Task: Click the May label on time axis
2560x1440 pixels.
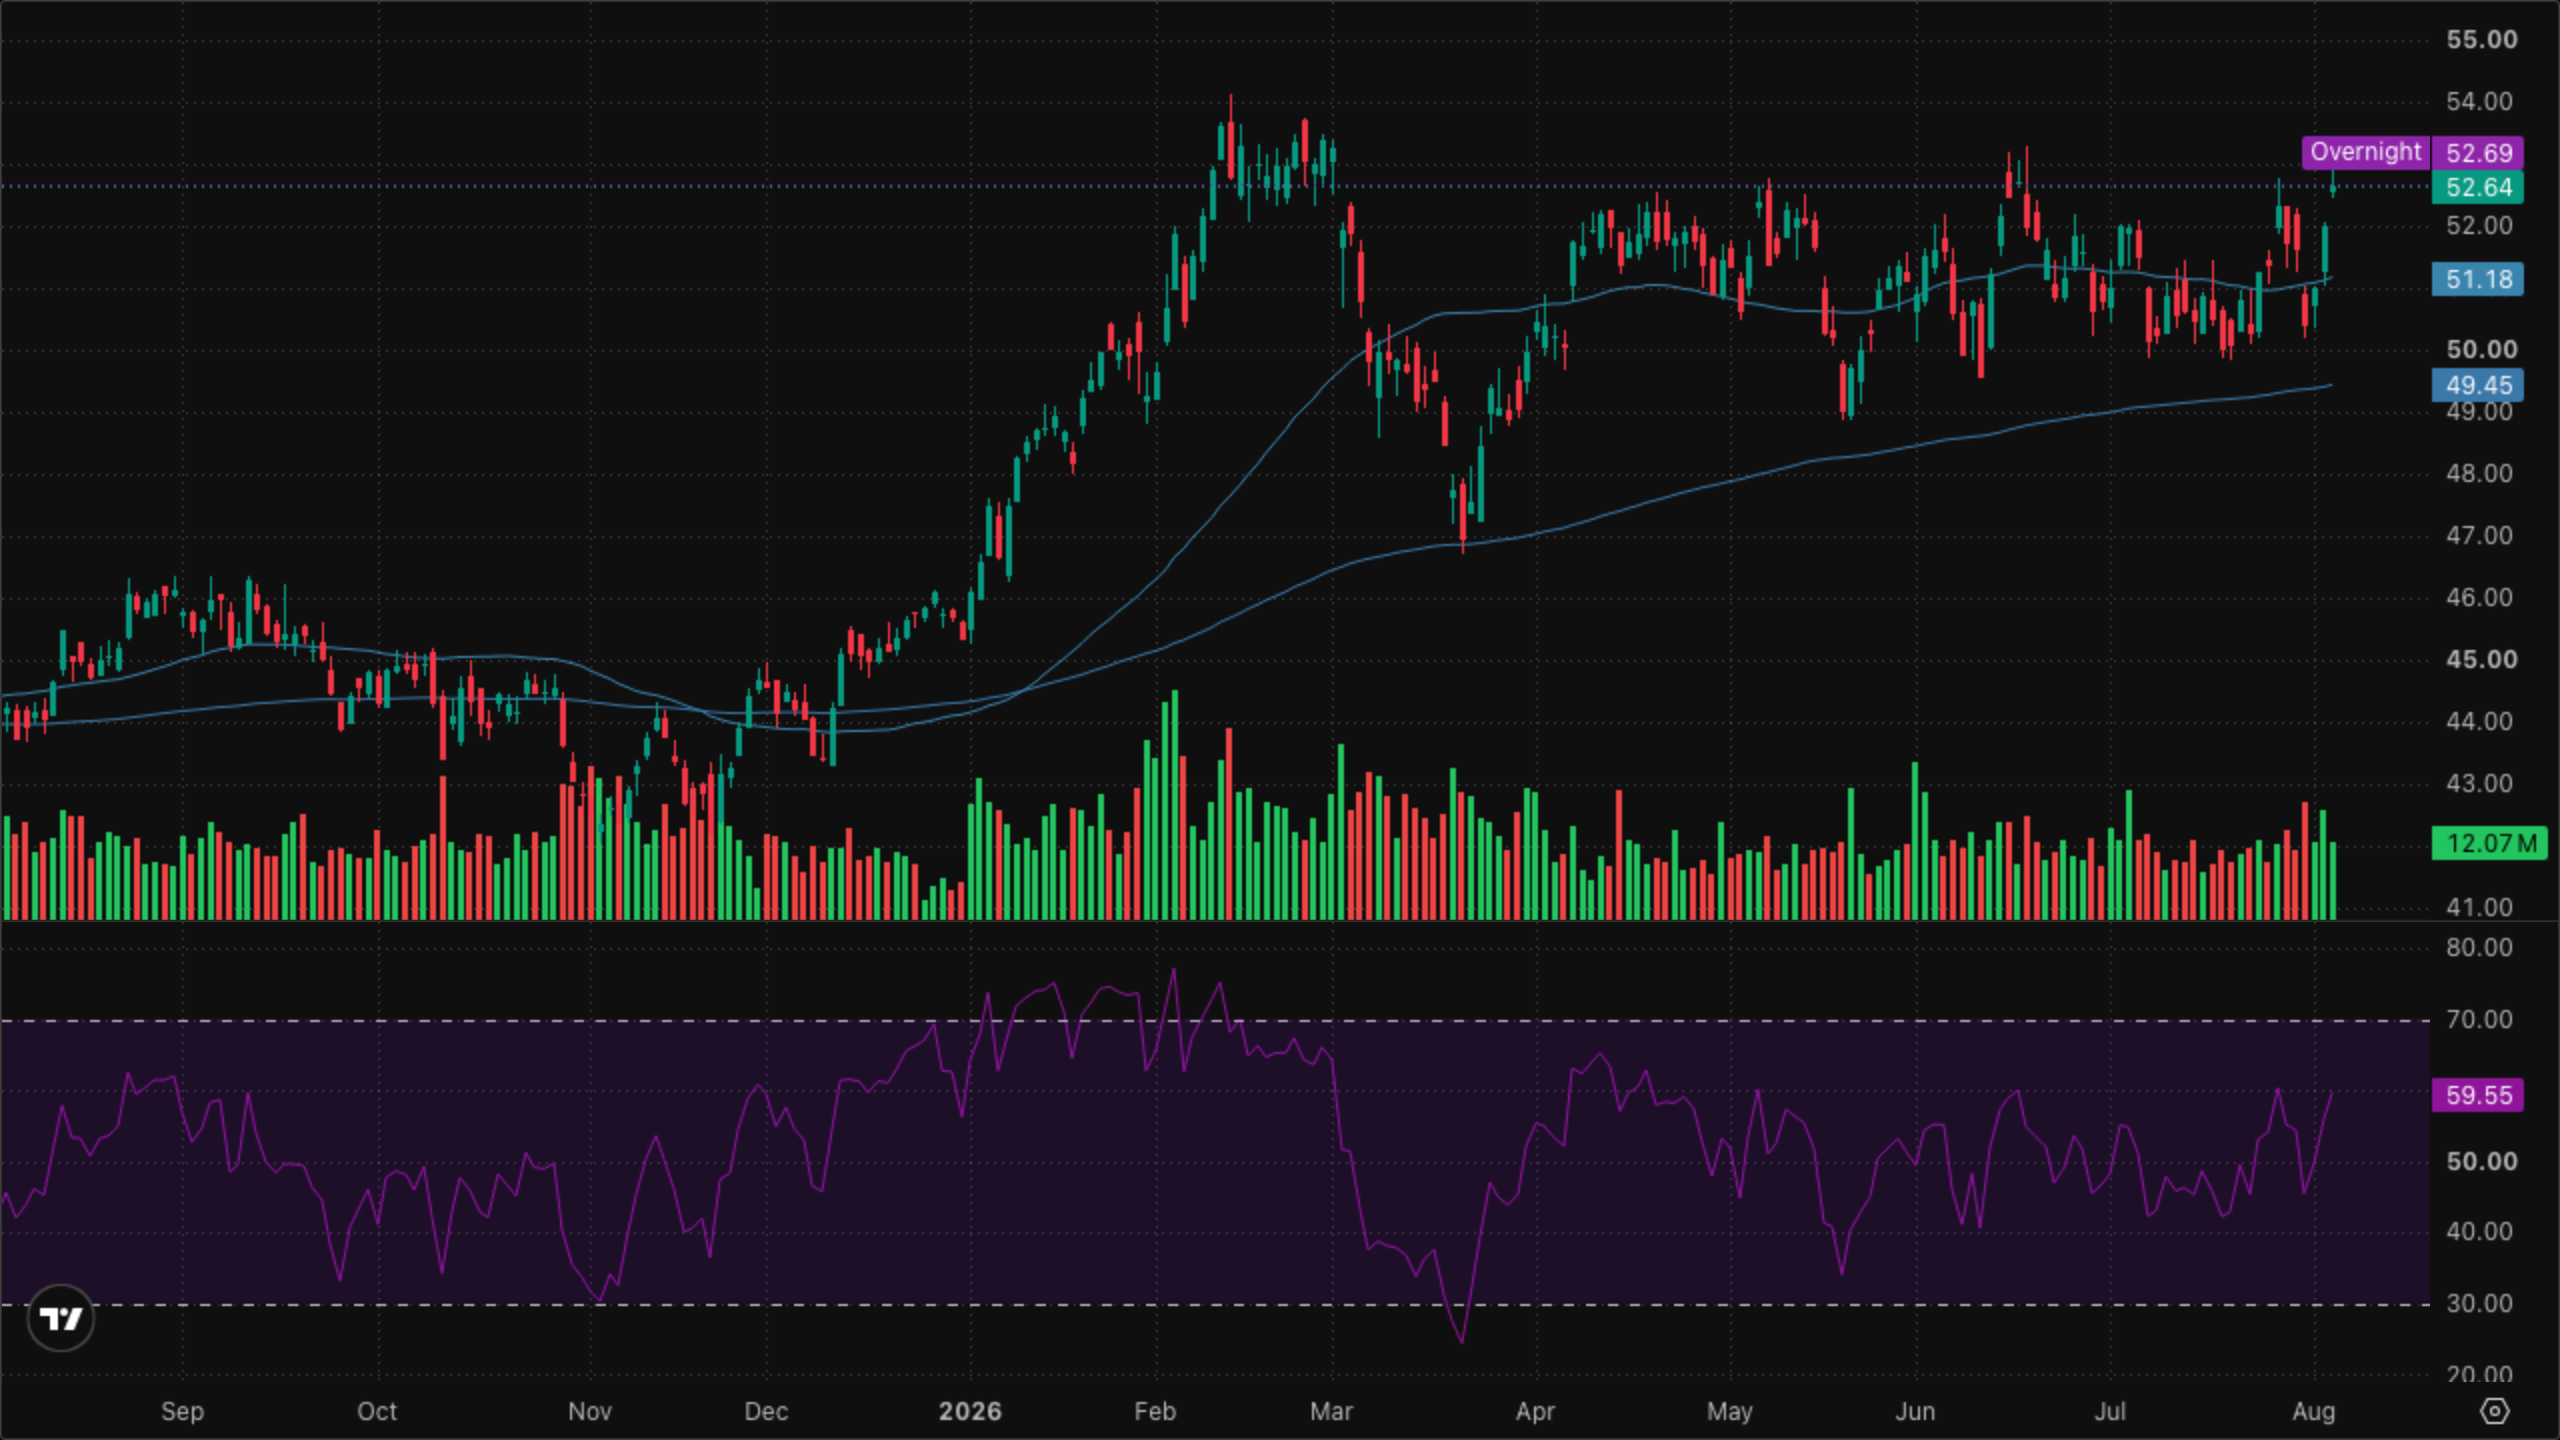Action: 1730,1412
